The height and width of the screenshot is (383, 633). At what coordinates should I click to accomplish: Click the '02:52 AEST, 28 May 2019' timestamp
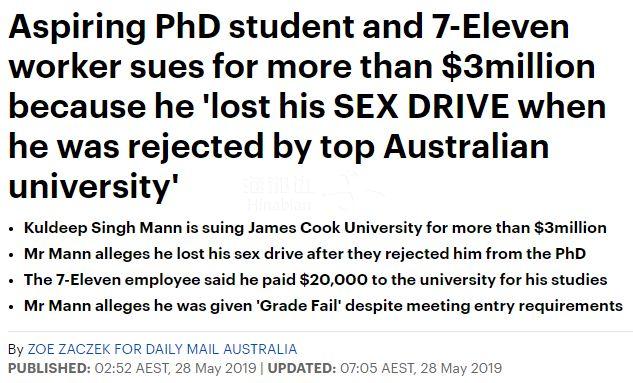click(x=176, y=368)
